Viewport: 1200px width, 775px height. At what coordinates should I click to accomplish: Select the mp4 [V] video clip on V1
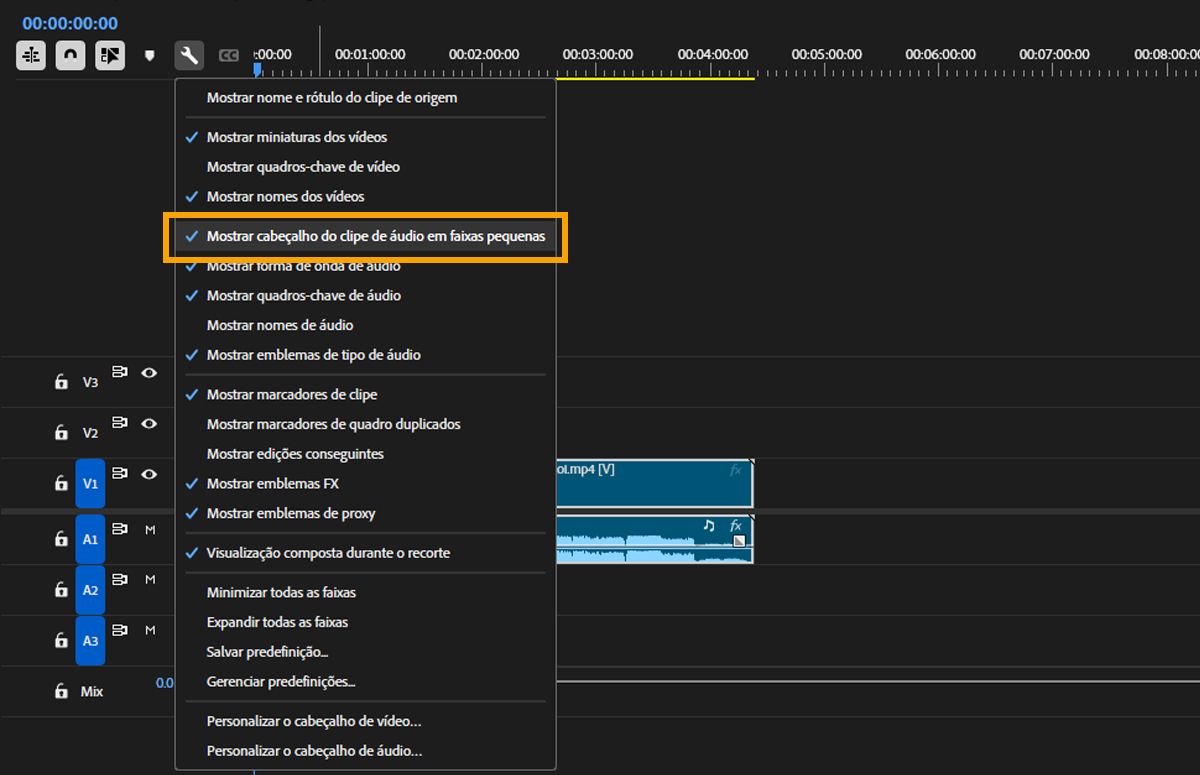point(654,483)
